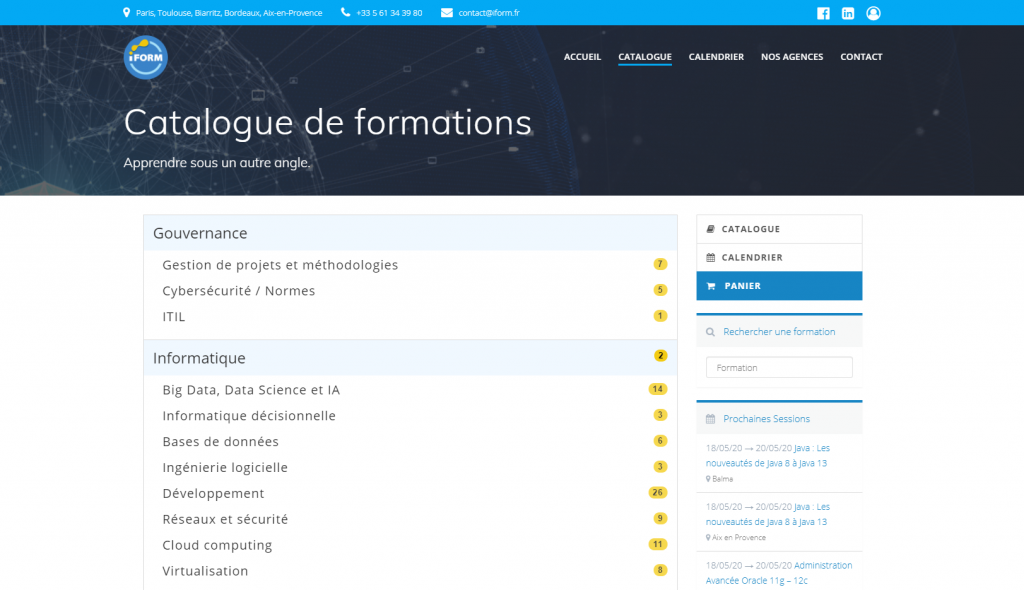Viewport: 1024px width, 590px height.
Task: Open Java 8 à Java 13 Balma session
Action: [x=767, y=455]
